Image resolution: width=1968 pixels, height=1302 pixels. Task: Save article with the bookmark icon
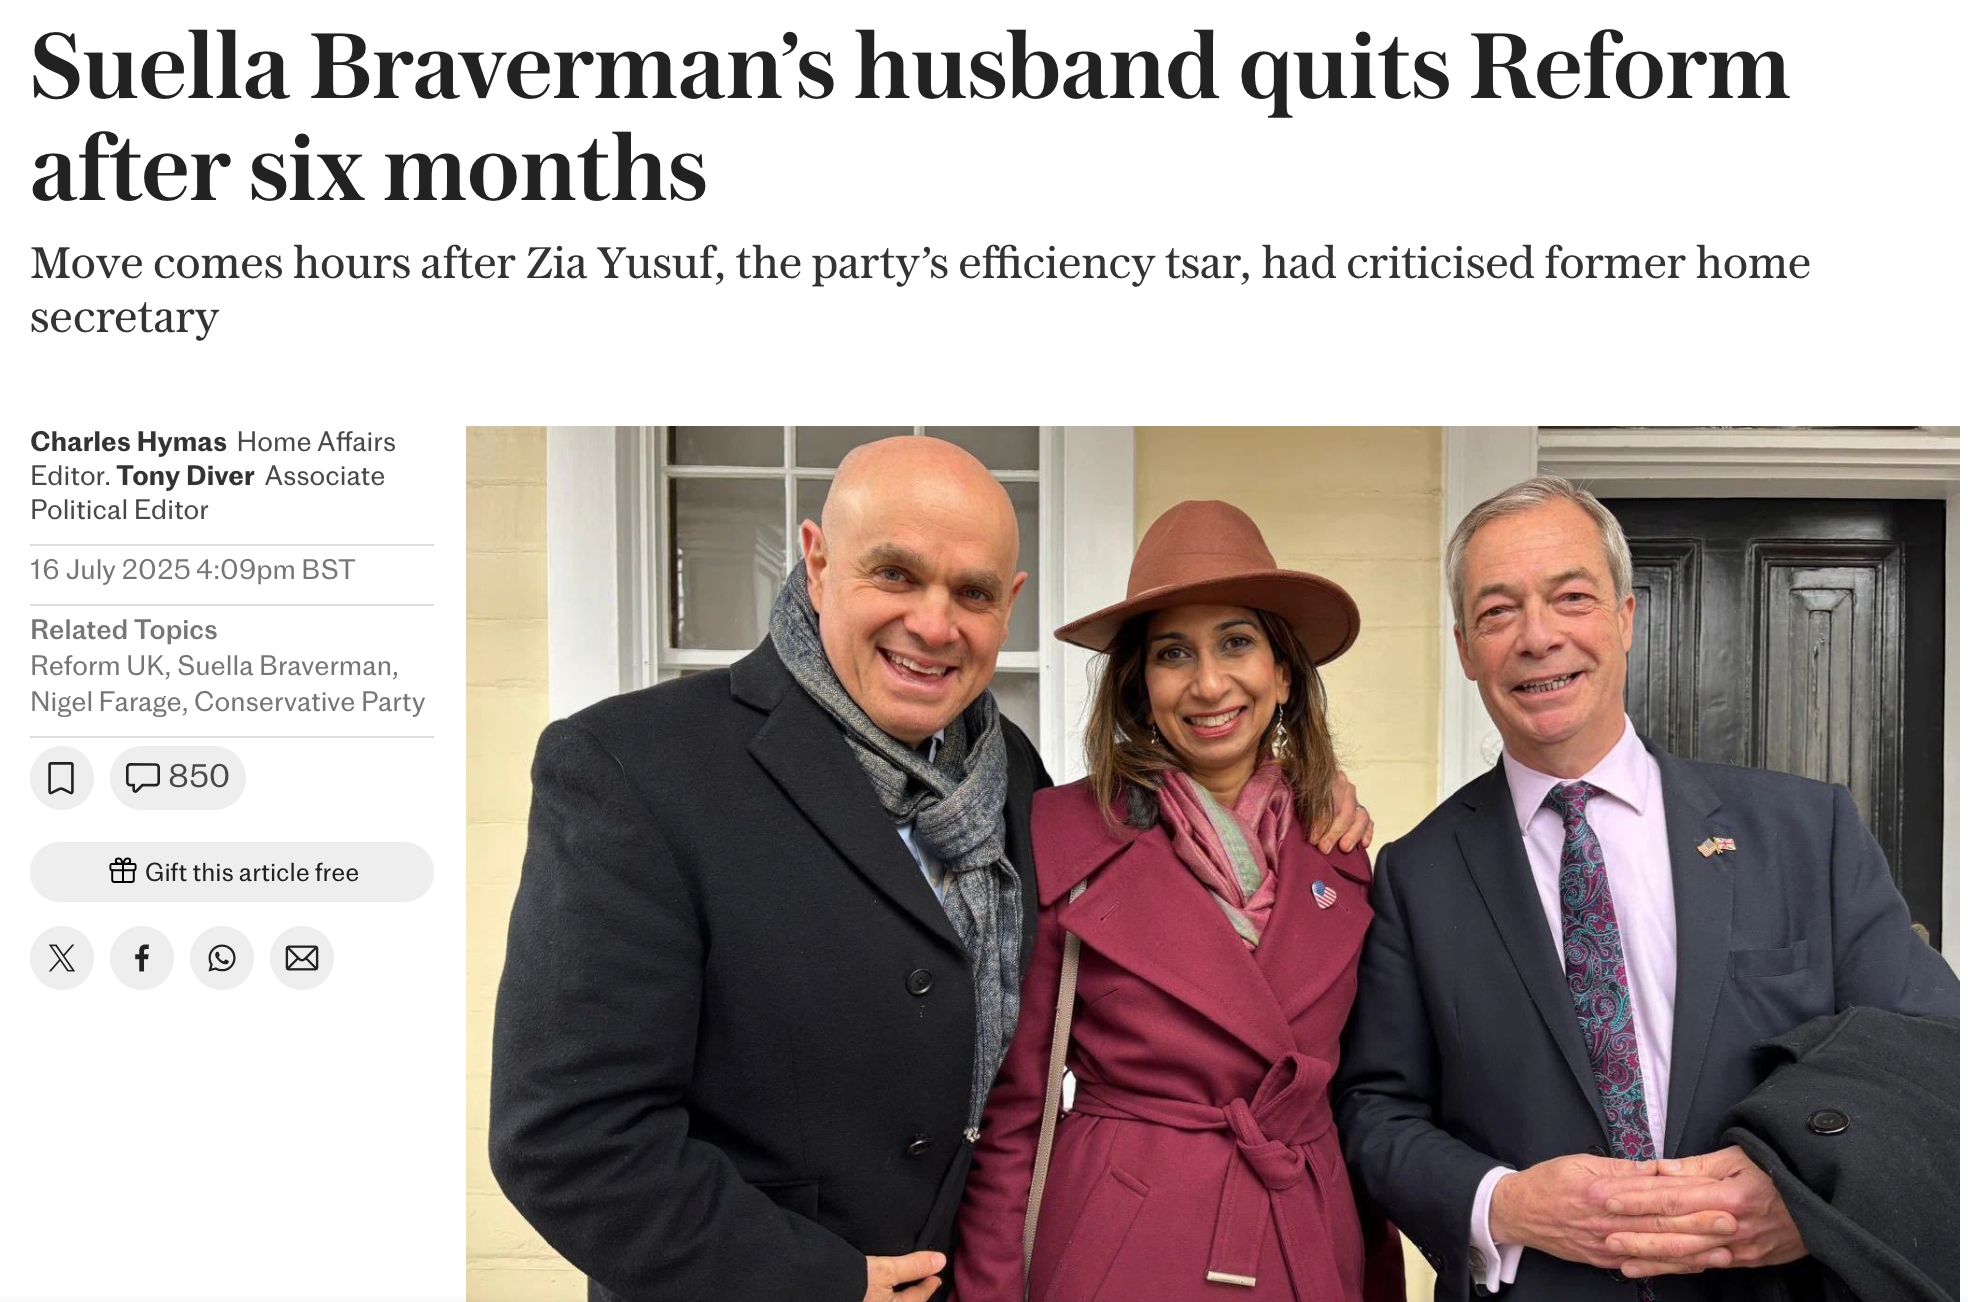[61, 777]
